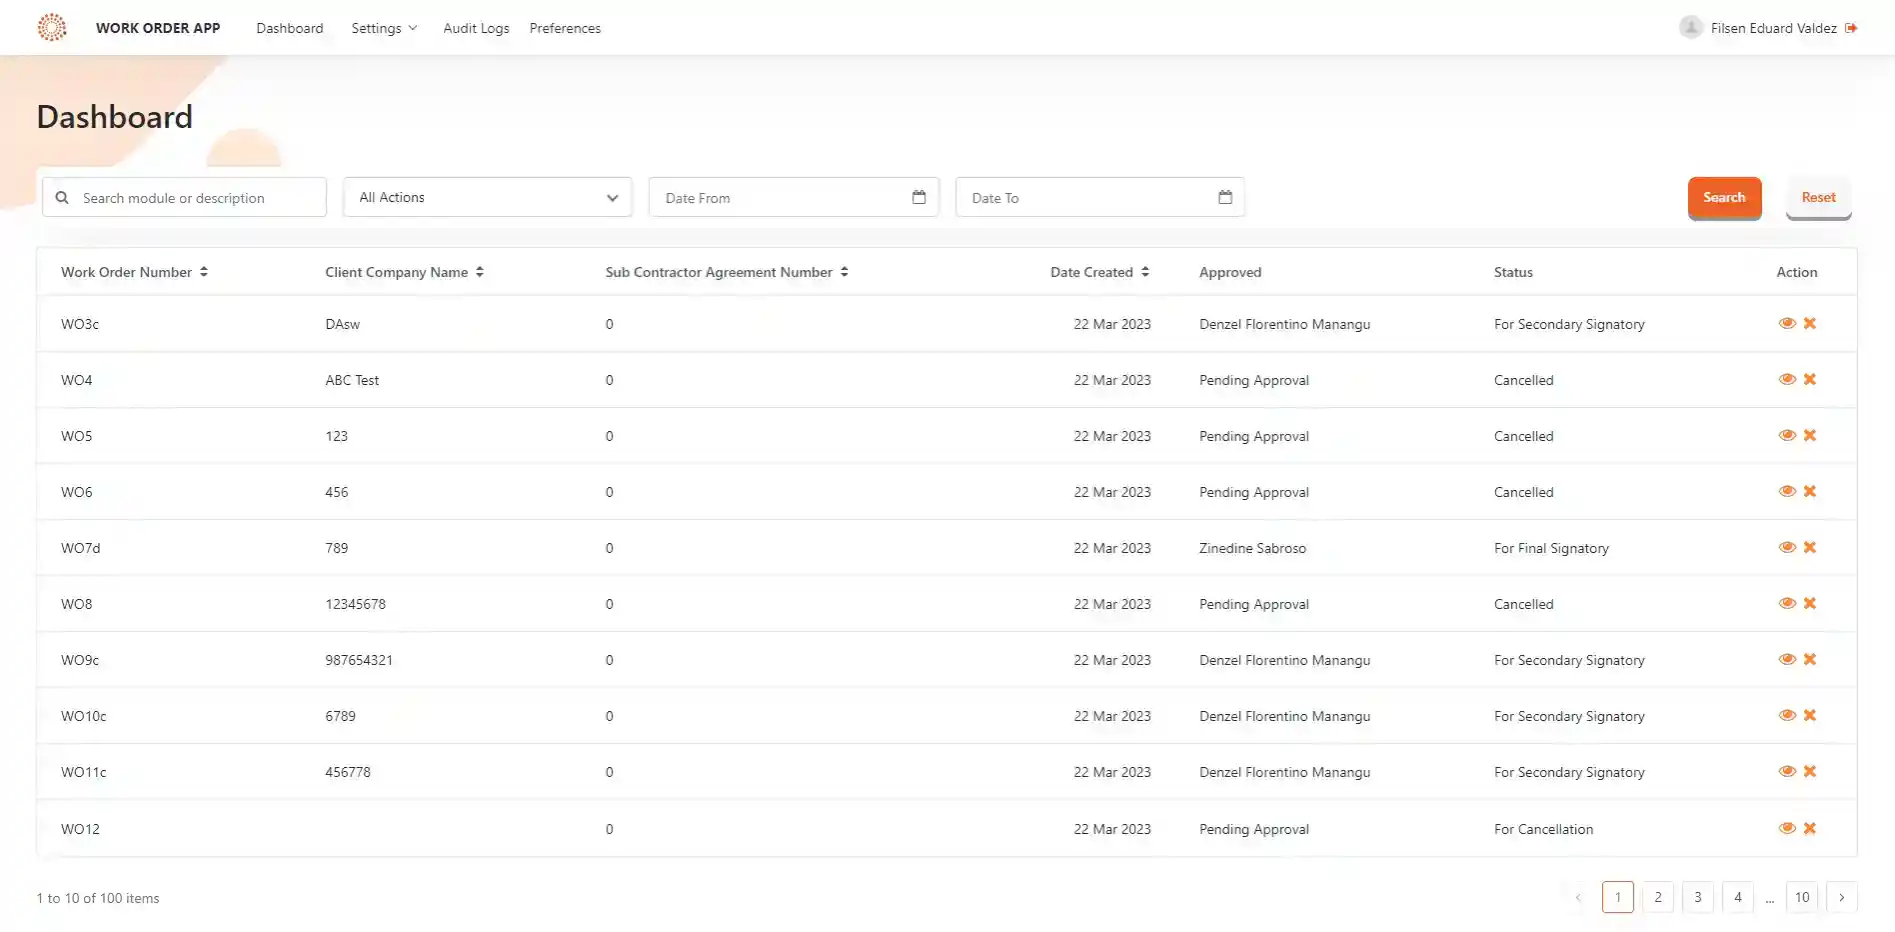
Task: Cancel work order WO4 with X icon
Action: click(1810, 379)
